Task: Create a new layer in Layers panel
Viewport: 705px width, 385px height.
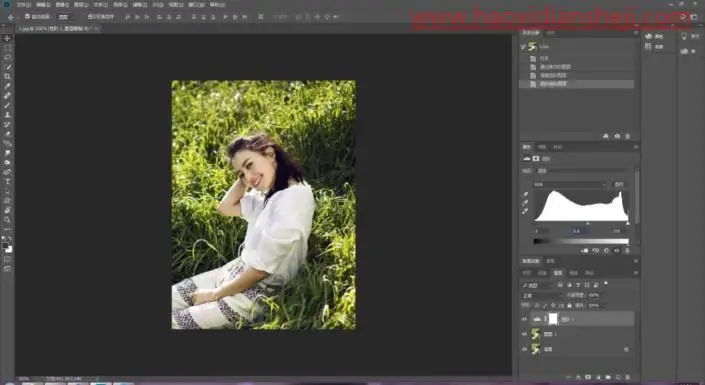Action: click(618, 377)
